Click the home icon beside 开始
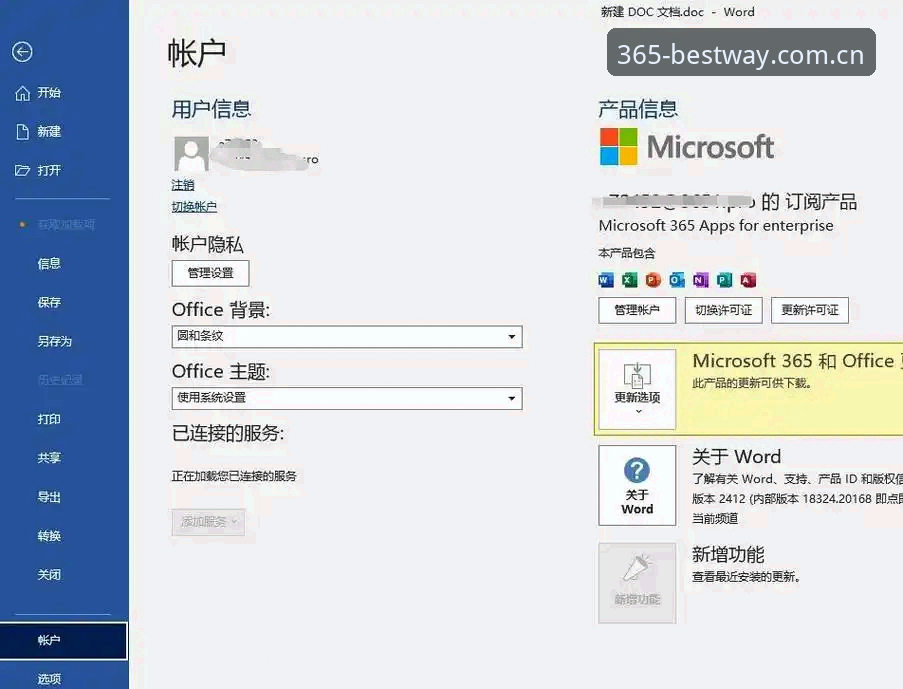Screen dimensions: 903x689 coord(22,93)
